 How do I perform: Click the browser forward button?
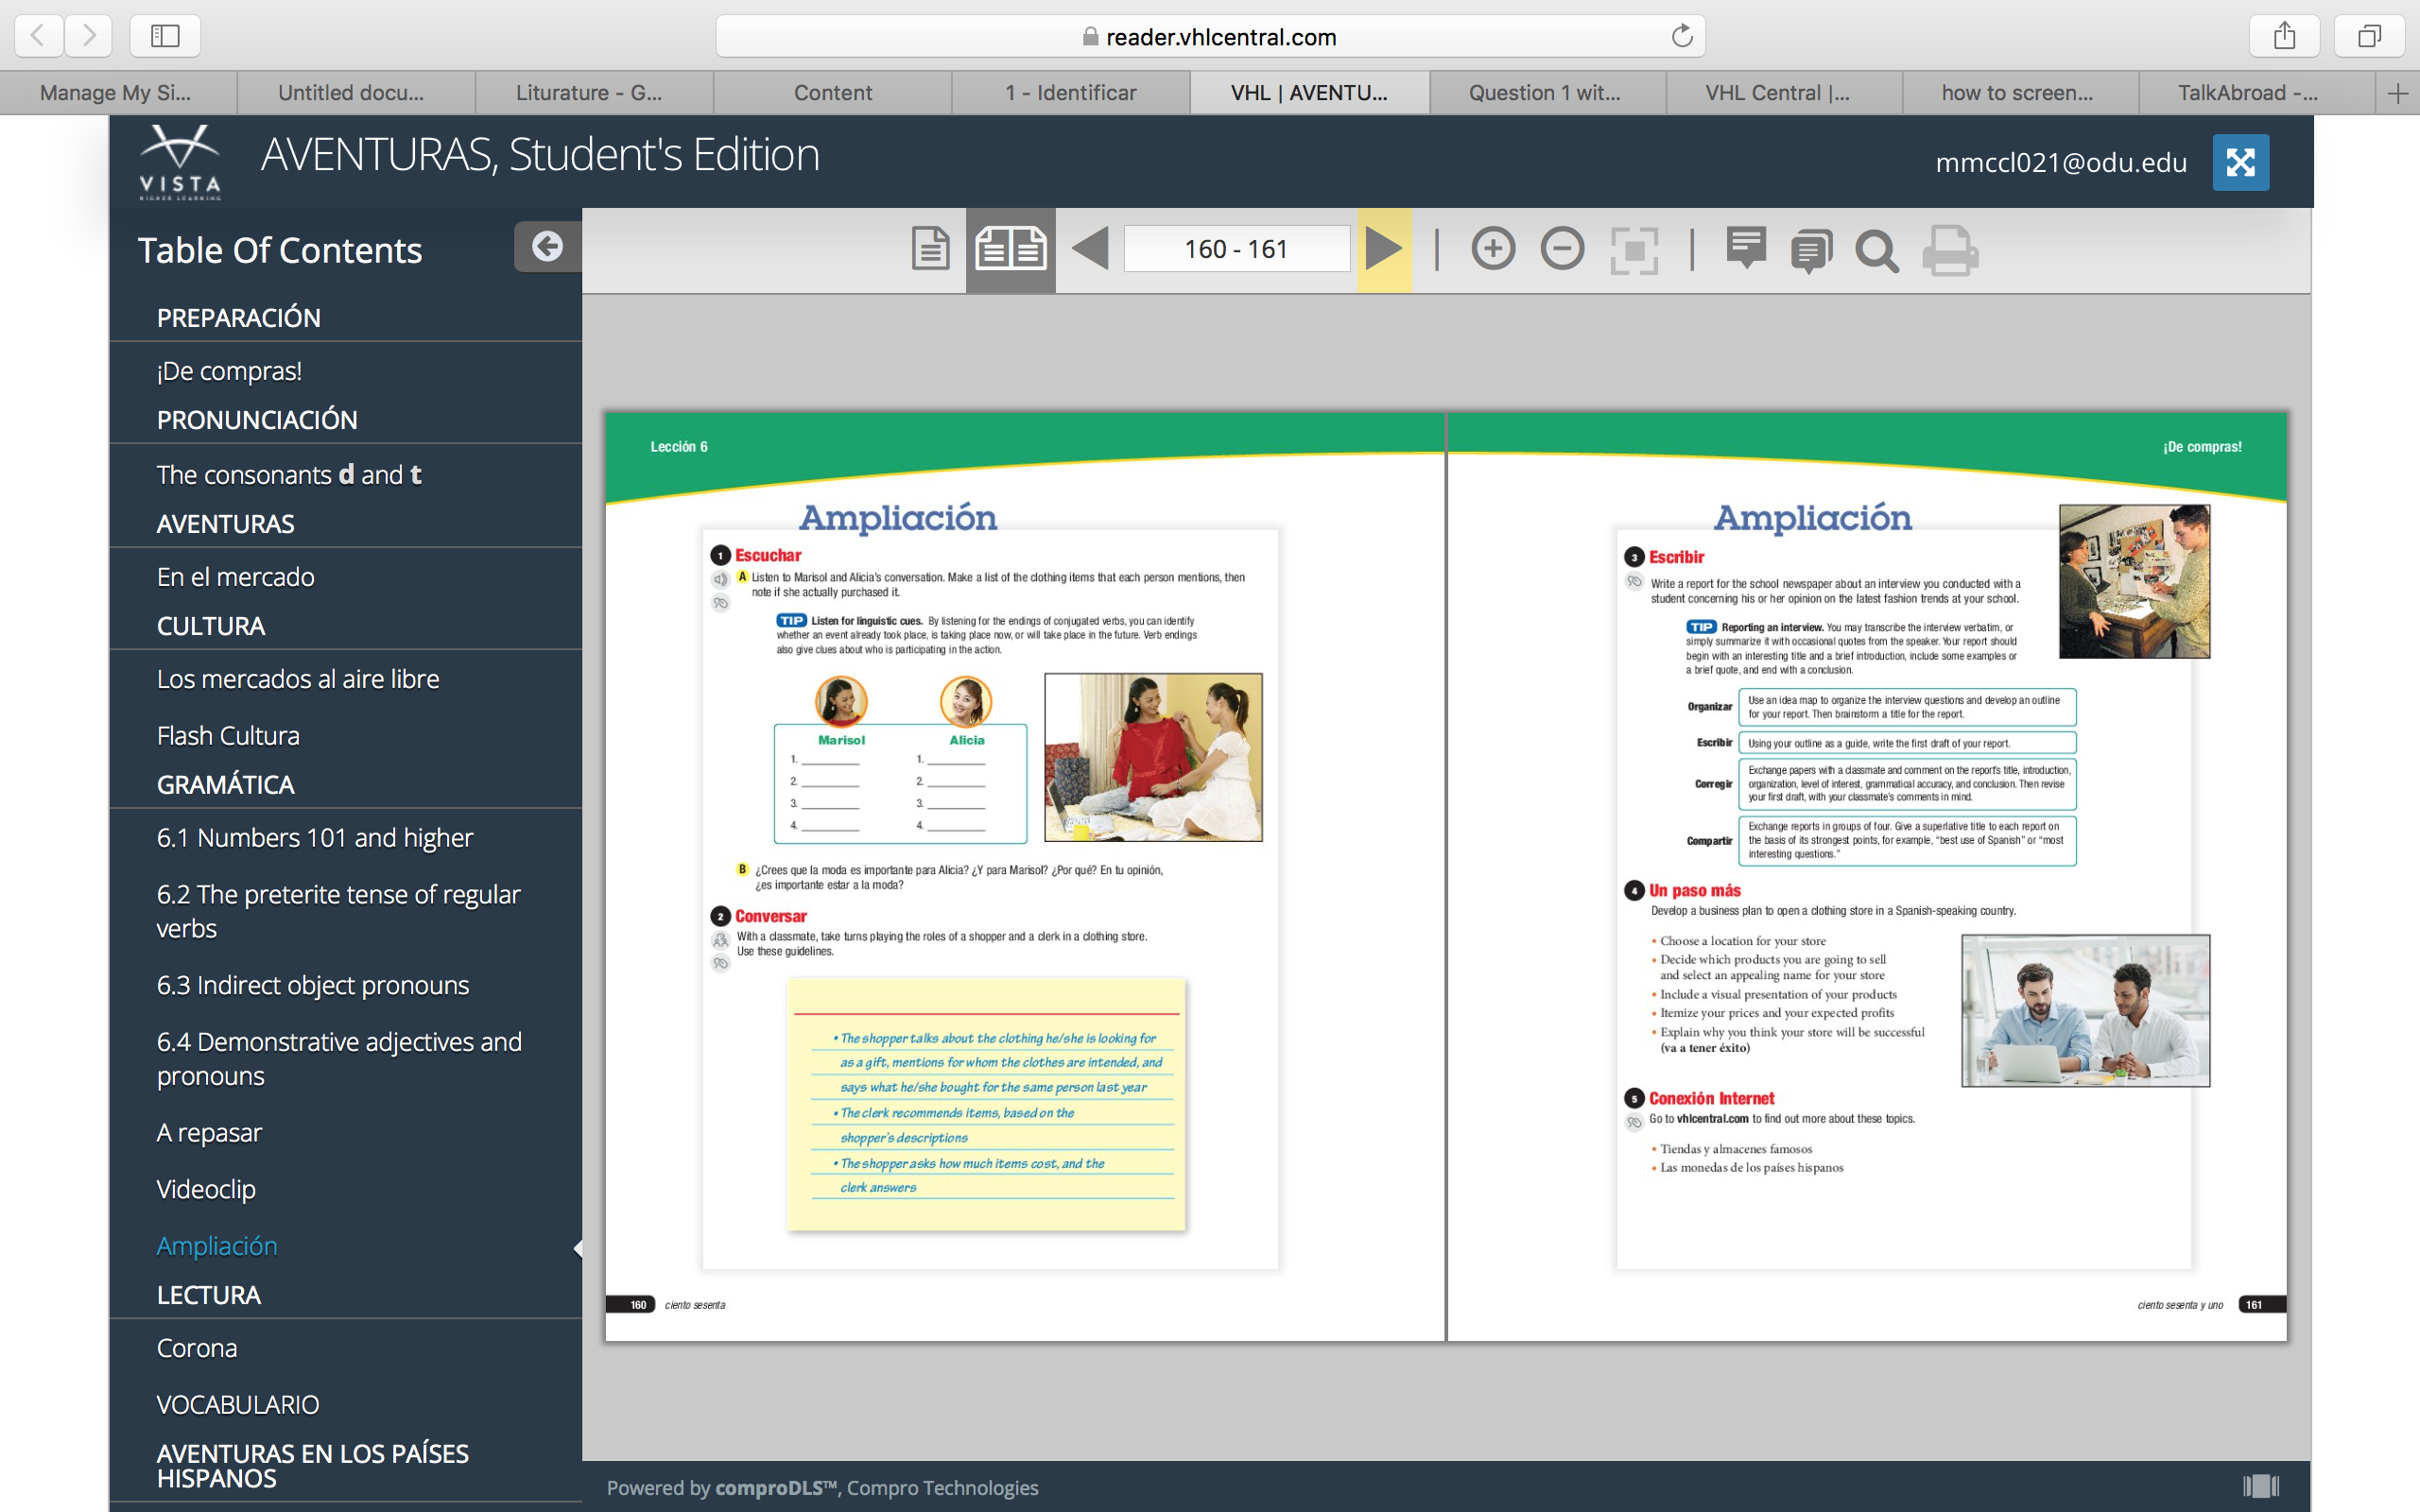[x=89, y=36]
